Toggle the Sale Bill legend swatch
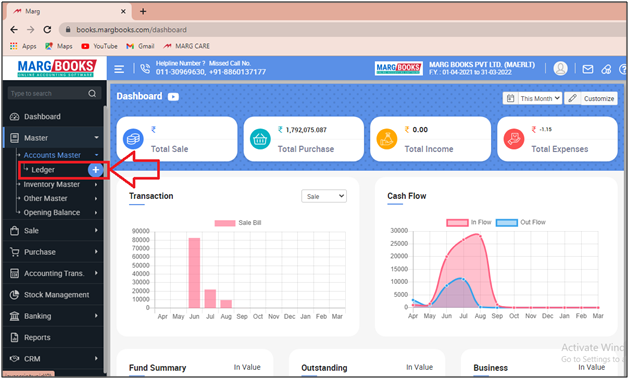 tap(225, 223)
